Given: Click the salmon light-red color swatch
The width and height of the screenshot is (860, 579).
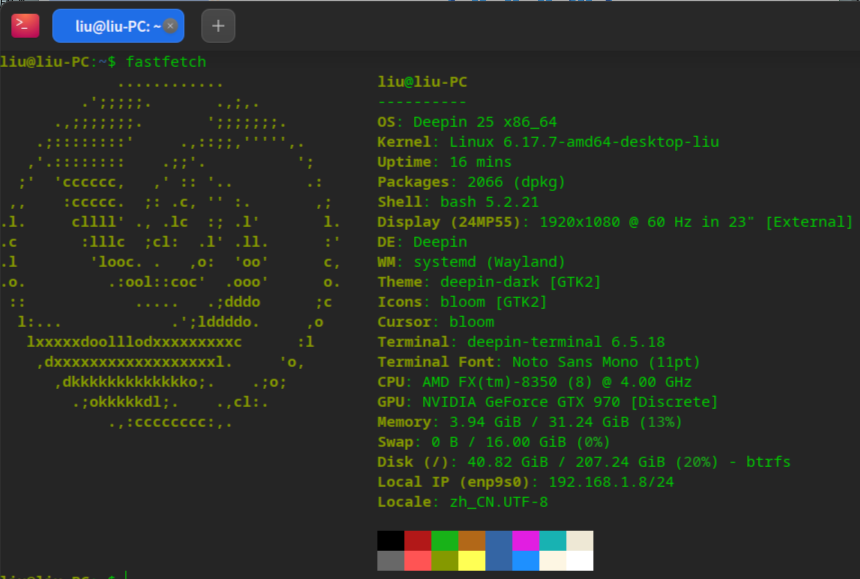Looking at the screenshot, I should tap(418, 560).
